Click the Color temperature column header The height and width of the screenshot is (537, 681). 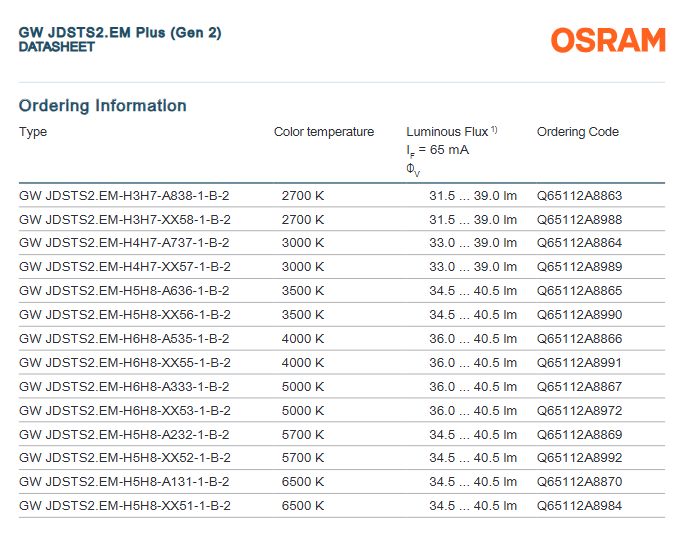(x=324, y=132)
